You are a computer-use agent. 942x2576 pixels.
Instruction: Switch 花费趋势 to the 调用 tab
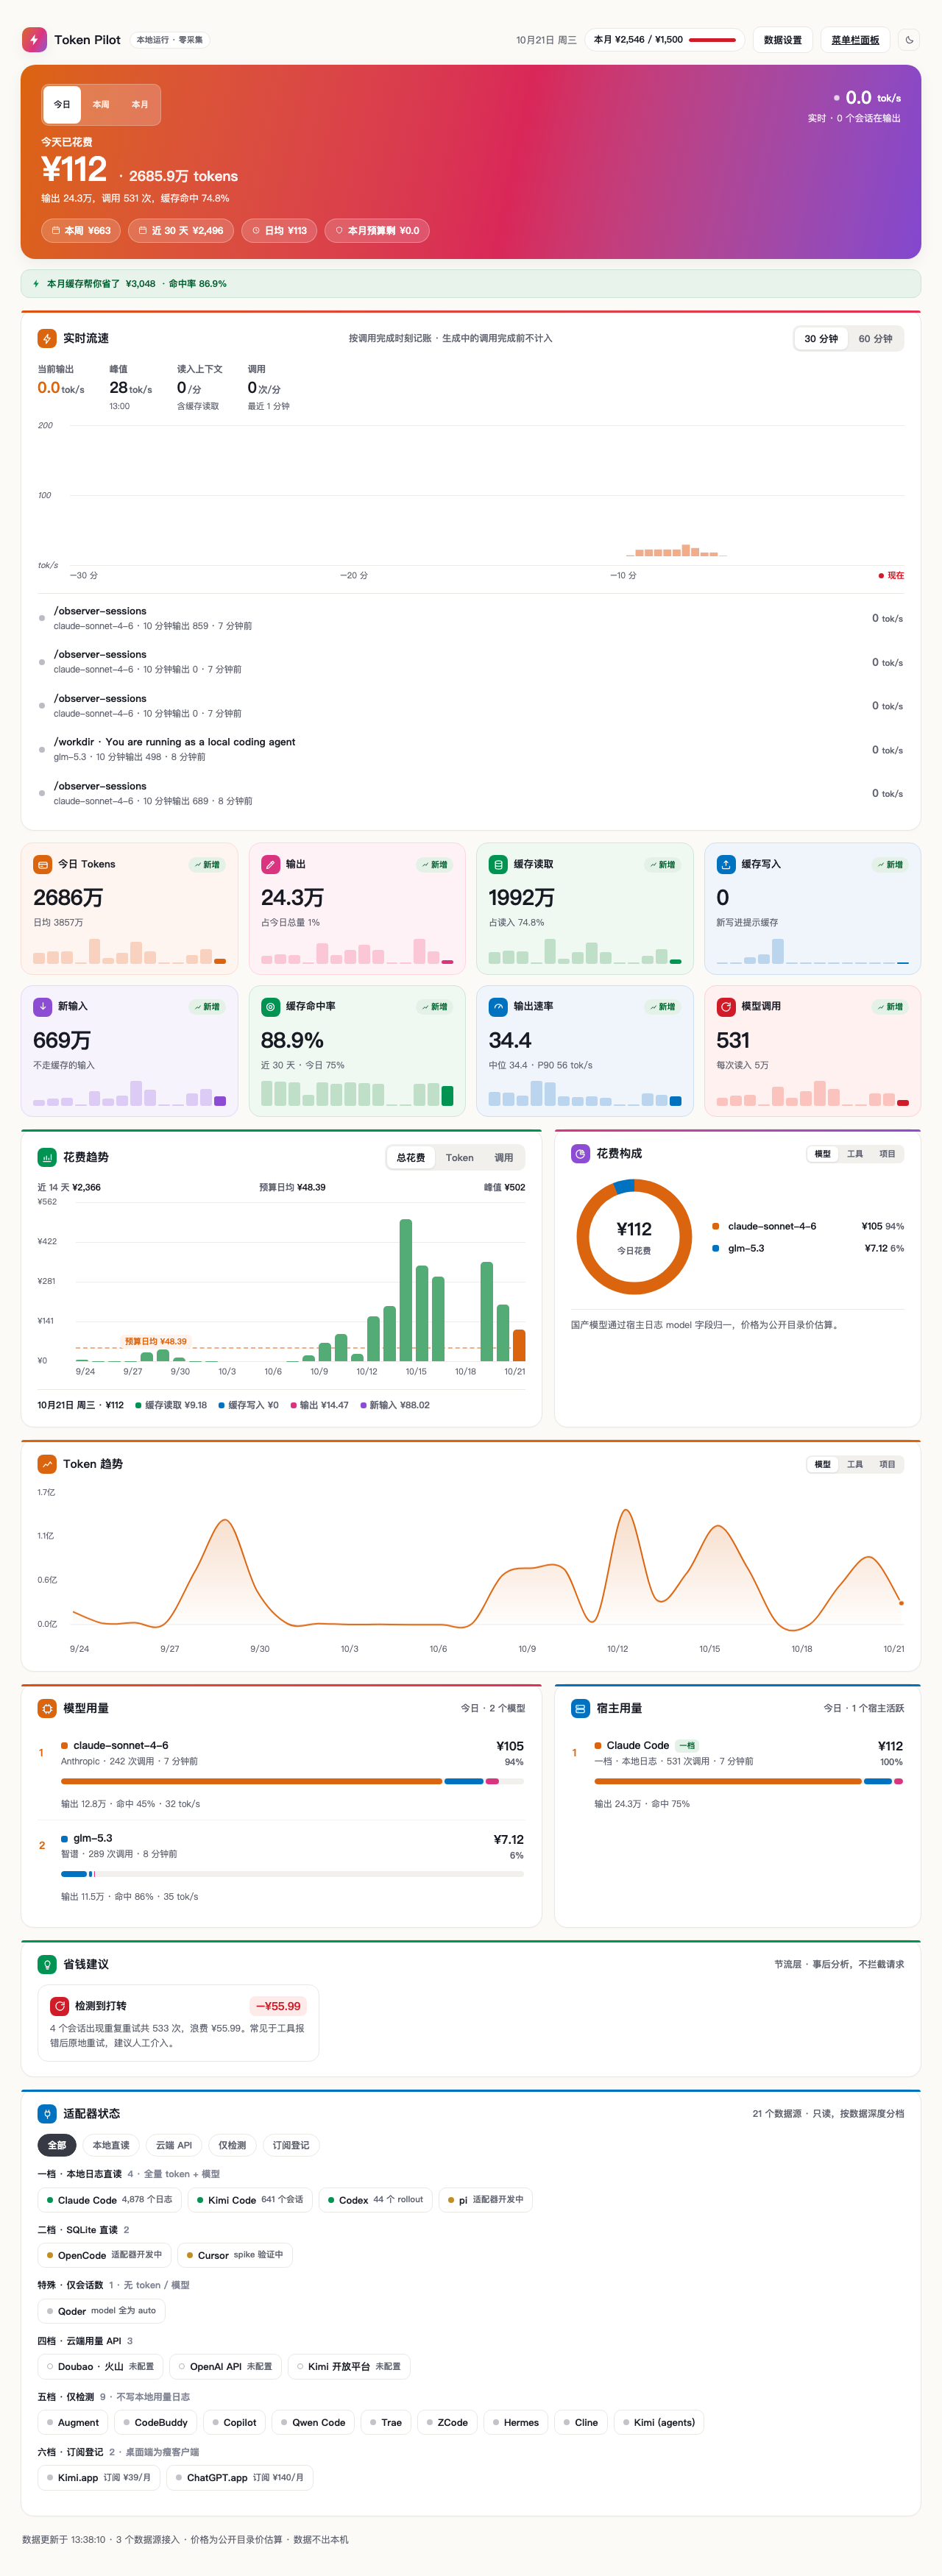504,1157
